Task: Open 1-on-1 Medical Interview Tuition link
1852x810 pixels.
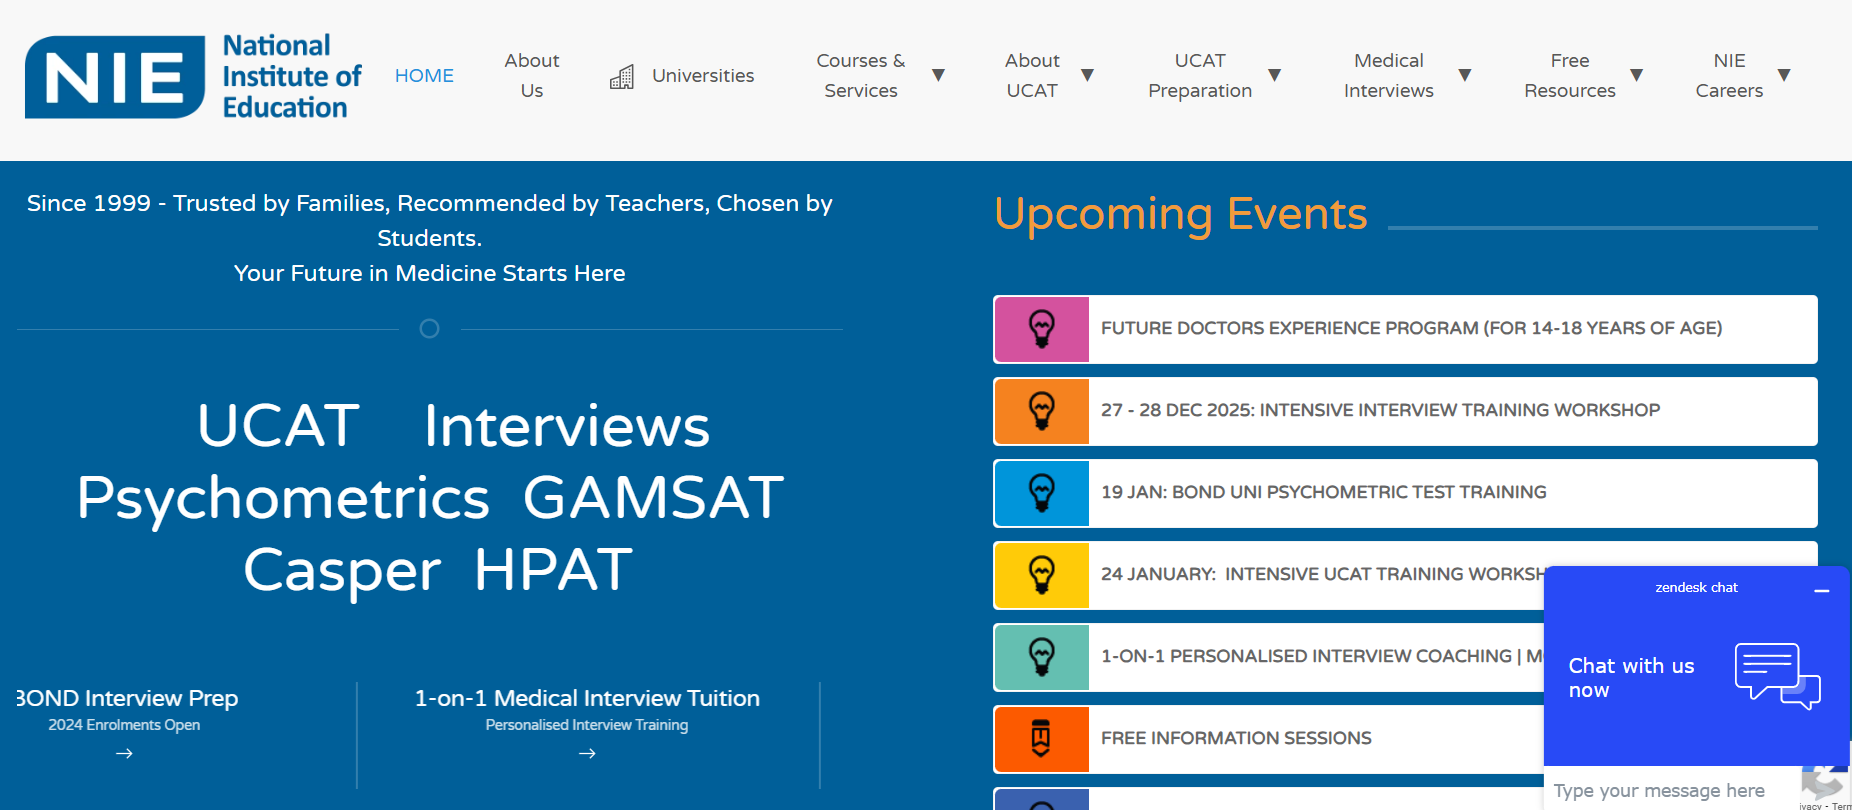Action: pyautogui.click(x=587, y=698)
